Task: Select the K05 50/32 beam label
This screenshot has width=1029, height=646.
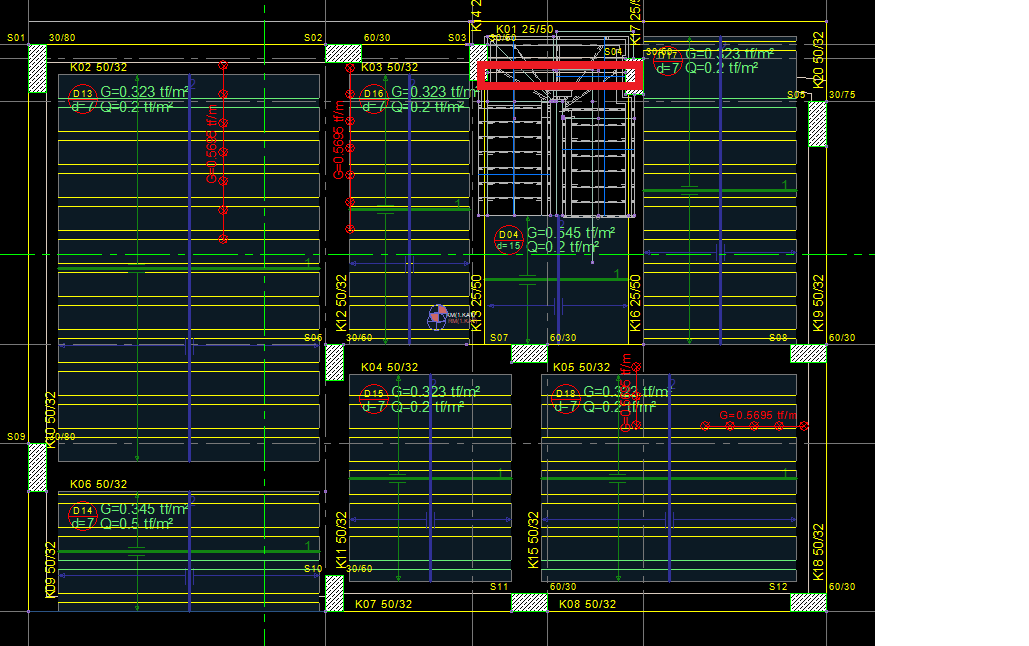Action: [x=582, y=368]
